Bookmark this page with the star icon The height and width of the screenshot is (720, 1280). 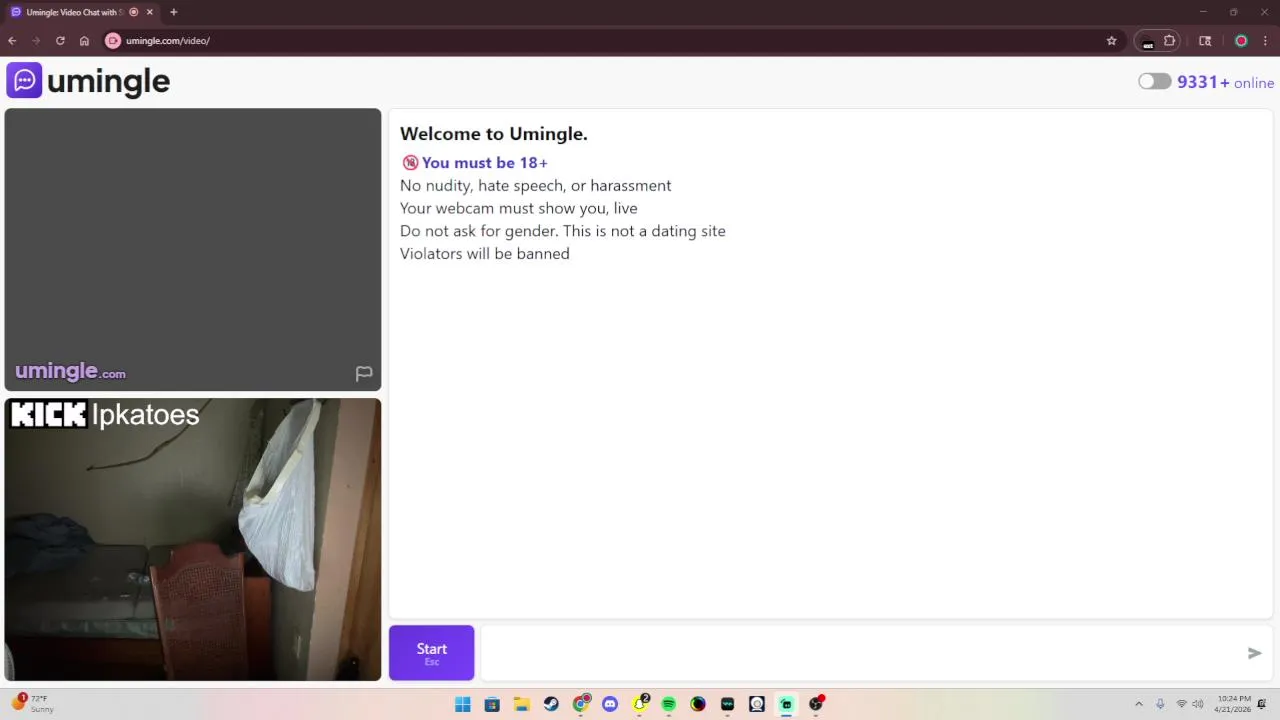pyautogui.click(x=1111, y=41)
